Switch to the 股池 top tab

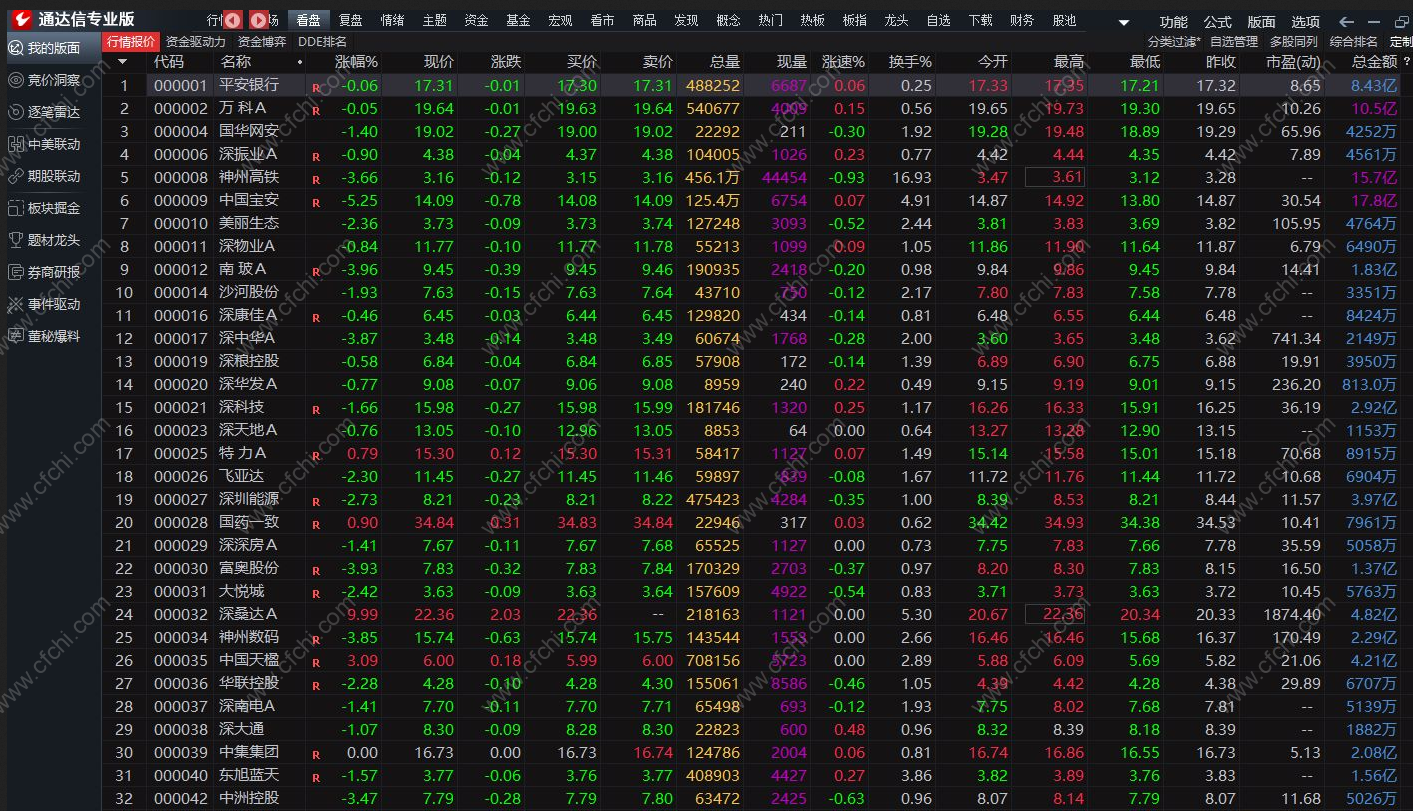(x=1064, y=20)
